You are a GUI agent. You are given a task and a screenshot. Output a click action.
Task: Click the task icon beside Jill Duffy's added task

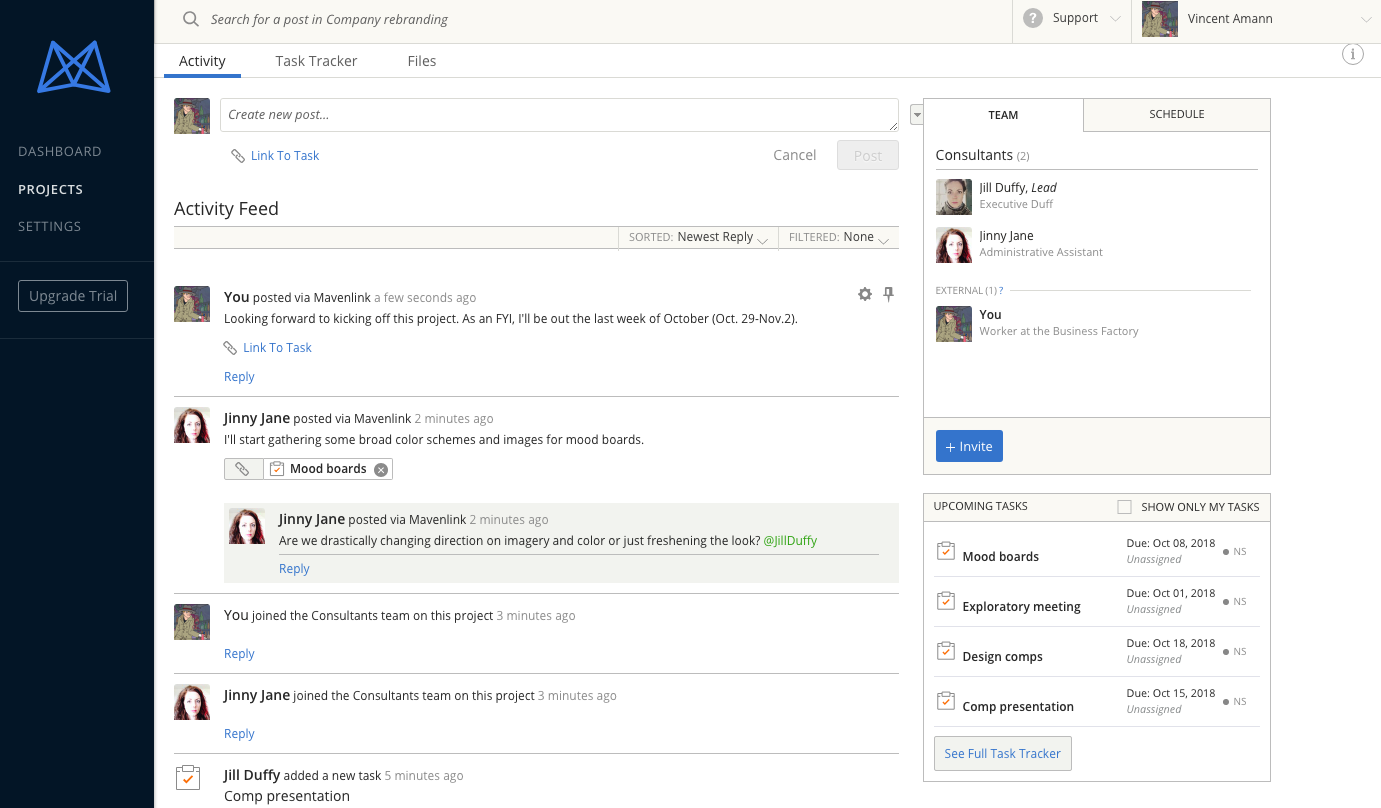(x=187, y=777)
